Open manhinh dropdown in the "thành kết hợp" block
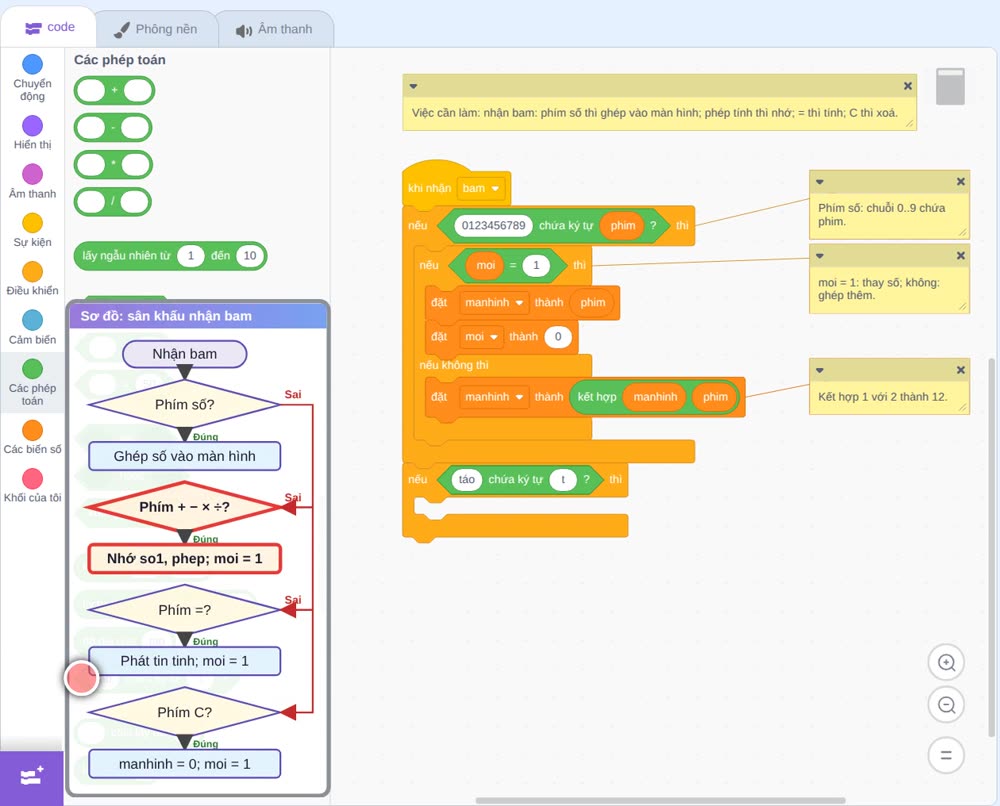The width and height of the screenshot is (1000, 806). click(x=494, y=397)
